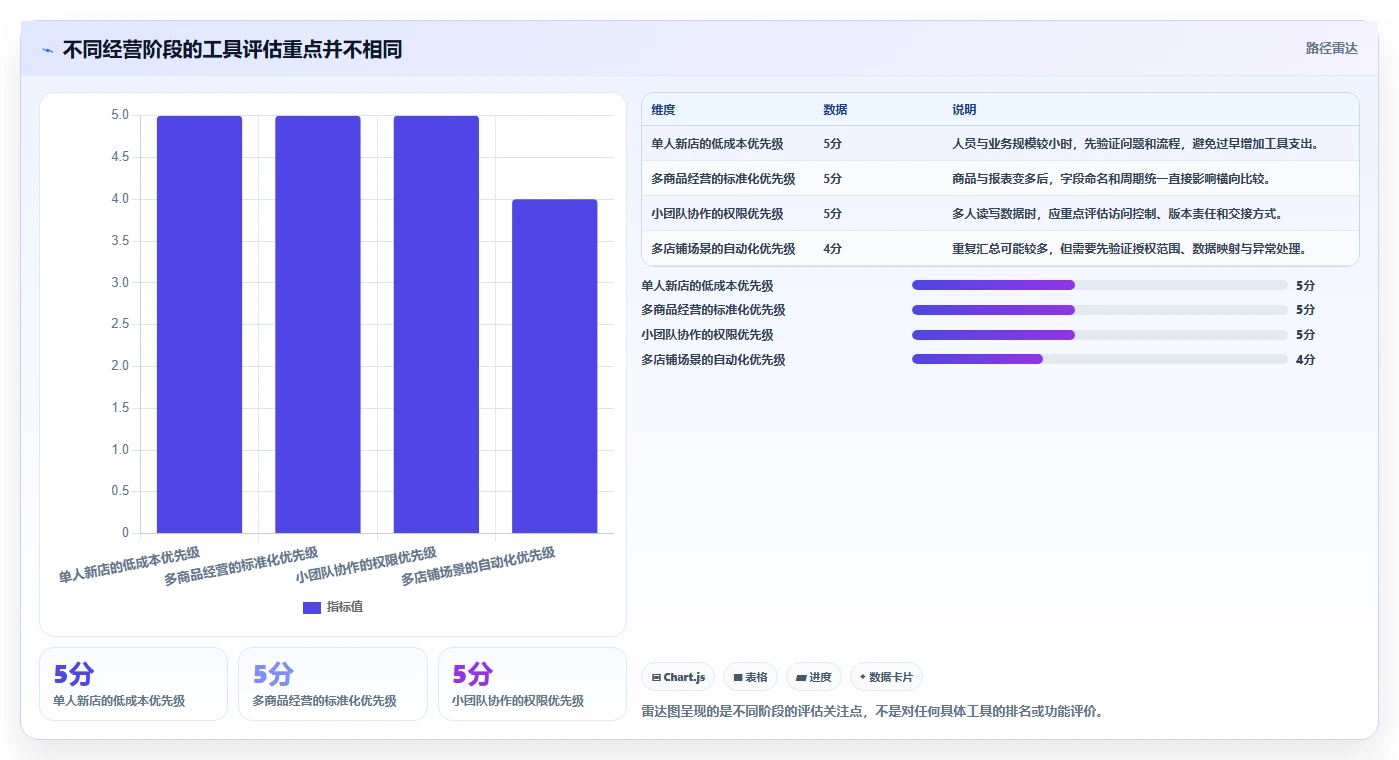Click the 4分 cell in the table

832,249
